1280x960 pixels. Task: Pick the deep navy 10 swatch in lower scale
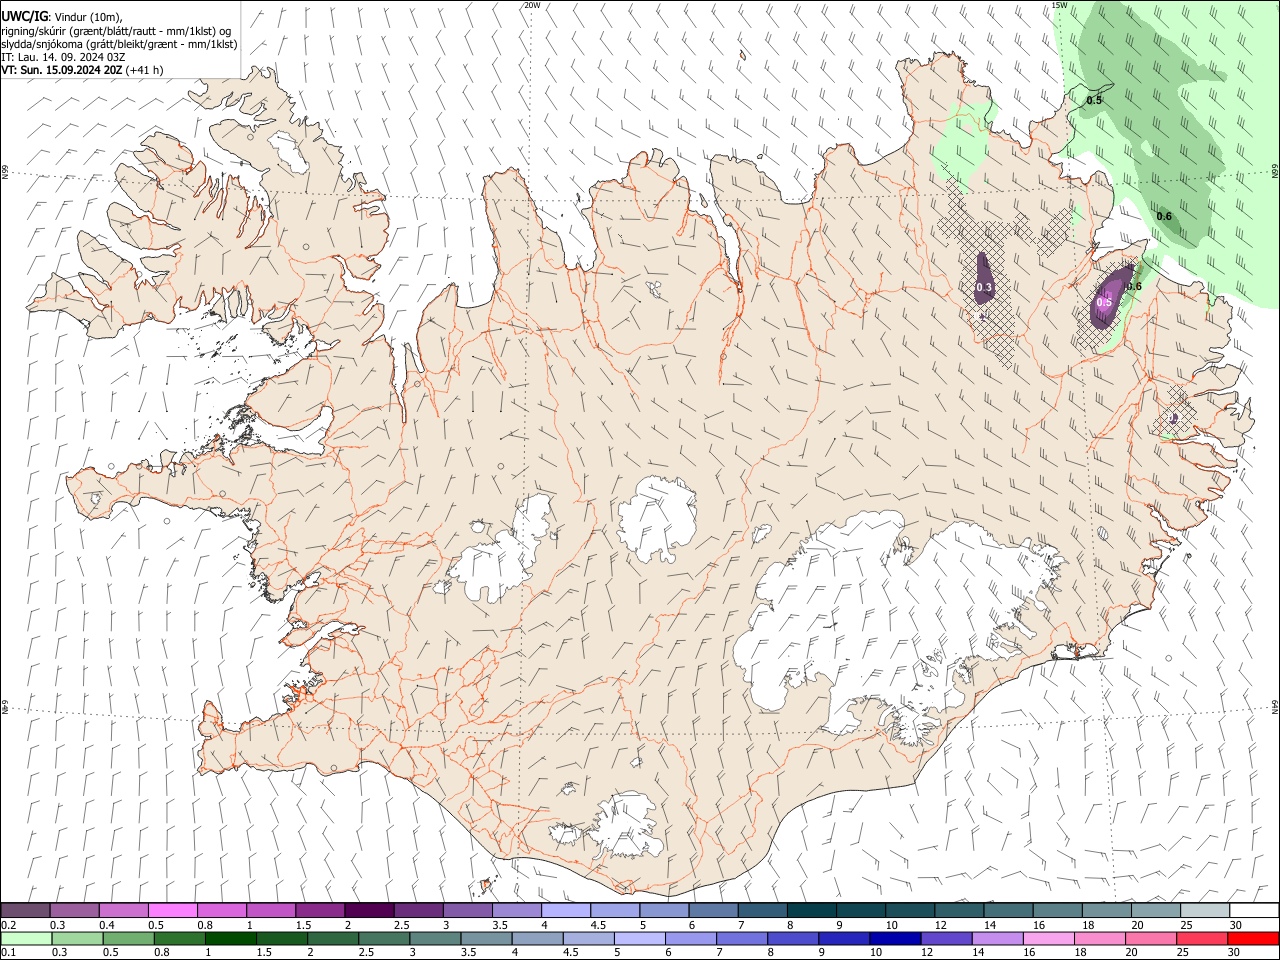(894, 939)
